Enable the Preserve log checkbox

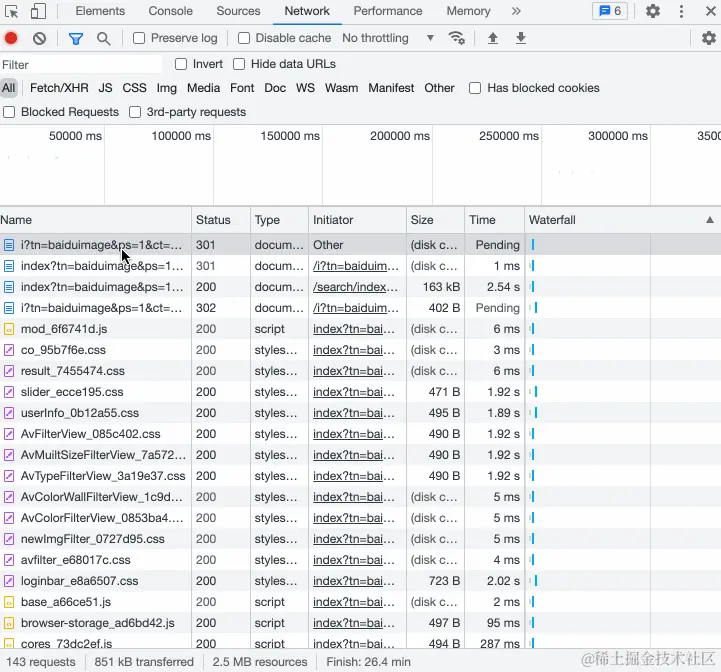[x=139, y=38]
